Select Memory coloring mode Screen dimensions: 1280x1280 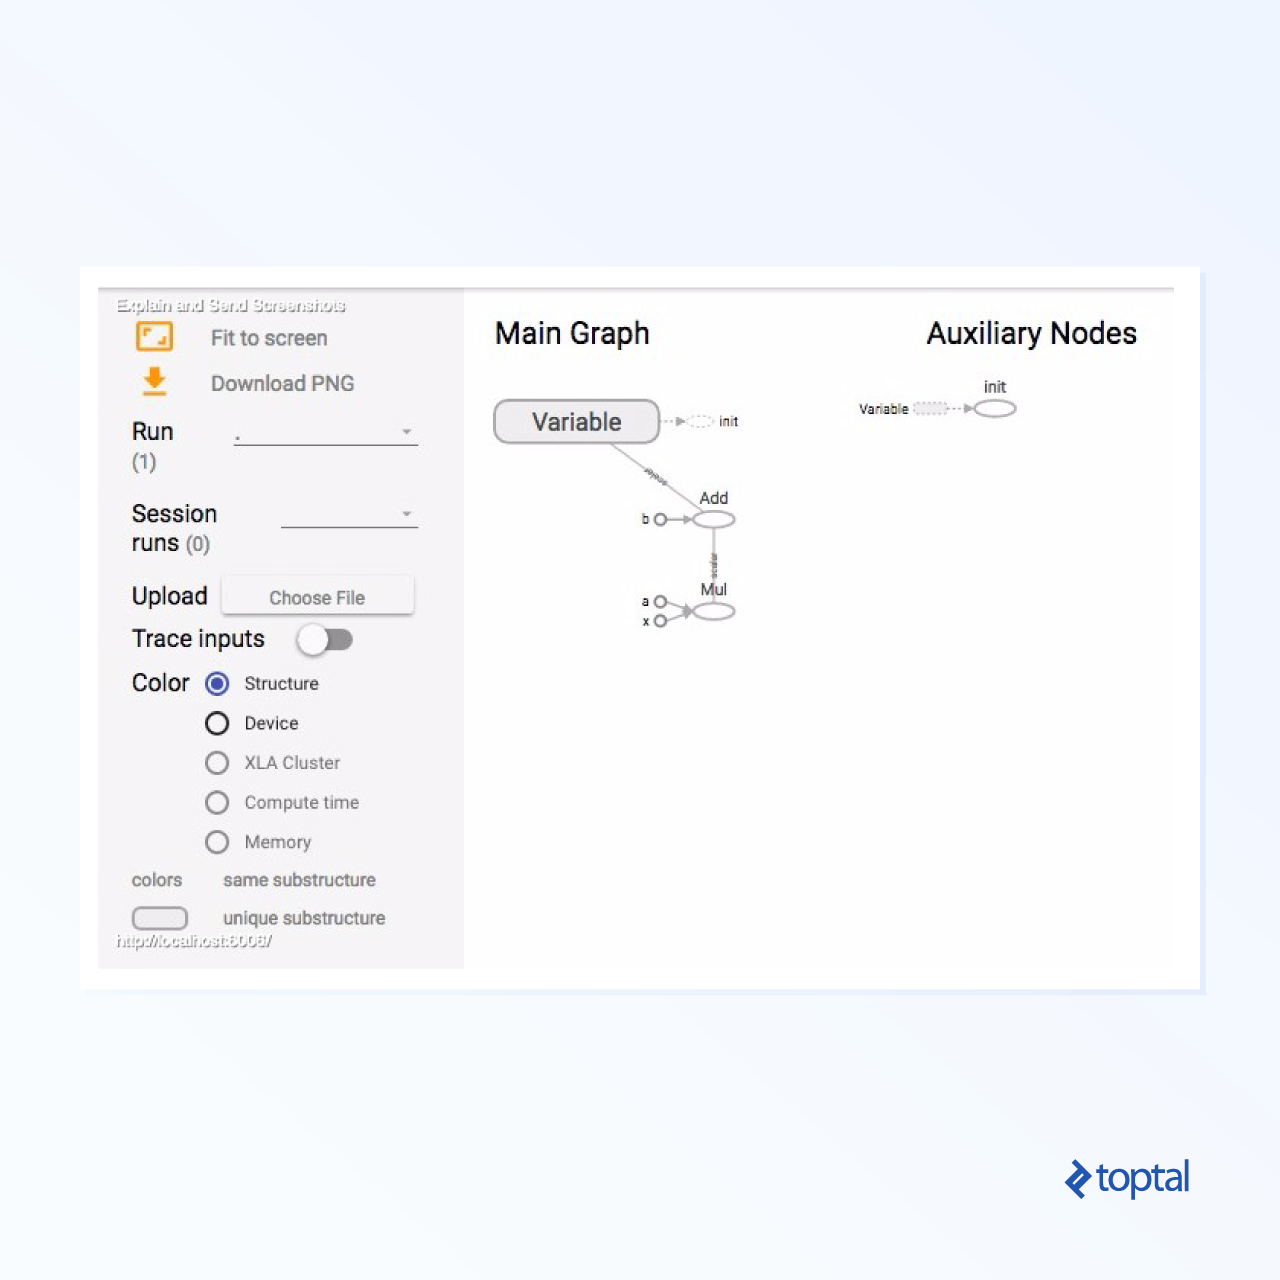tap(217, 841)
